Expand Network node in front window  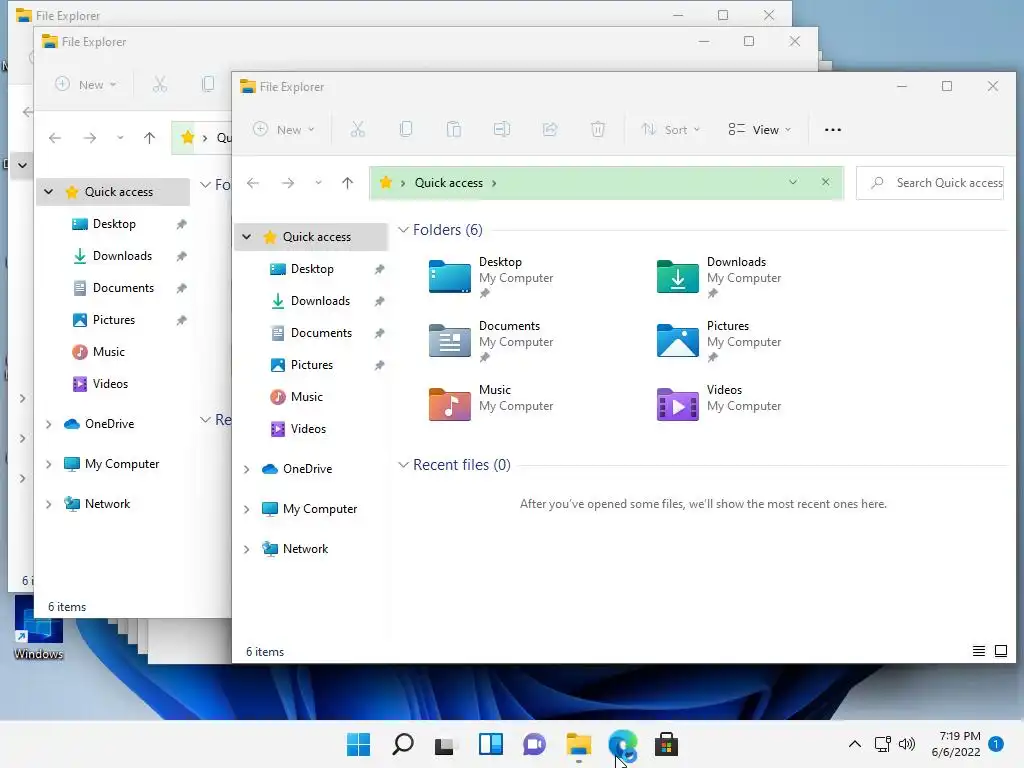(x=247, y=549)
